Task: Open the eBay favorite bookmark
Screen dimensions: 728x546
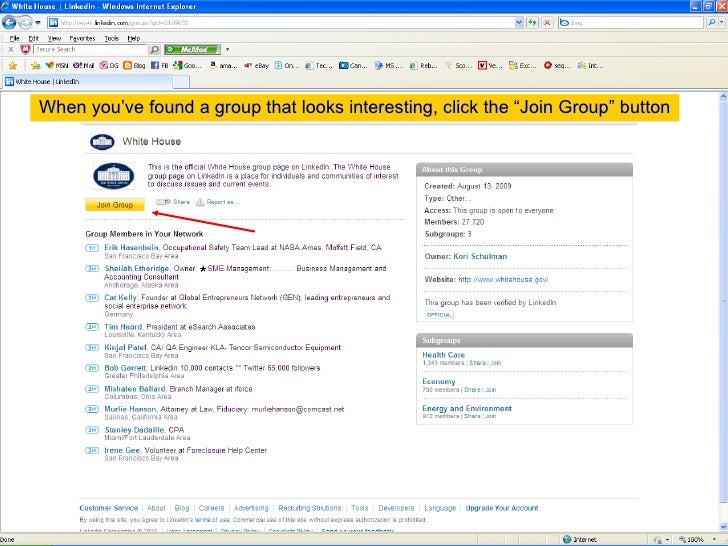Action: point(257,65)
